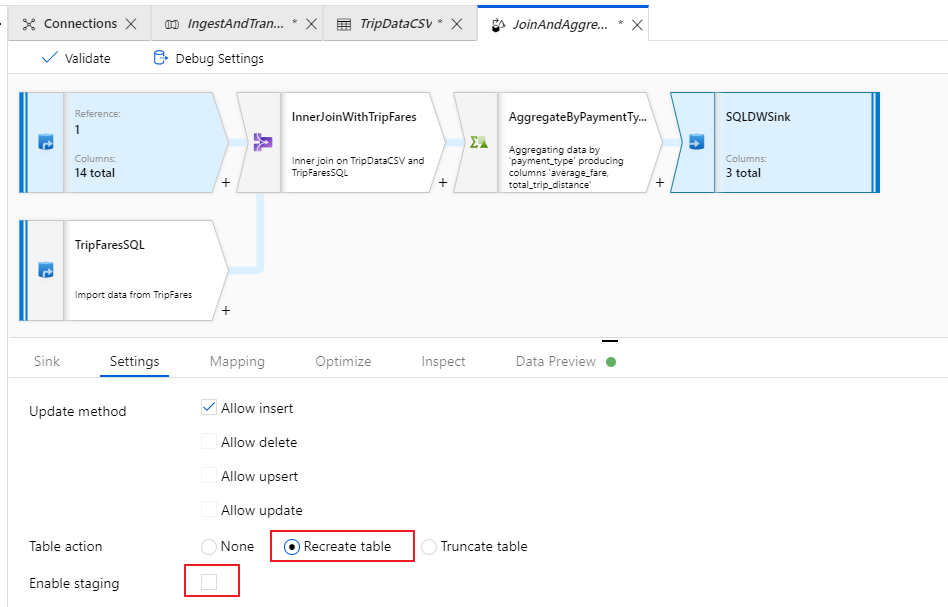Switch to the Data Preview panel
Image resolution: width=948 pixels, height=607 pixels.
pos(555,362)
